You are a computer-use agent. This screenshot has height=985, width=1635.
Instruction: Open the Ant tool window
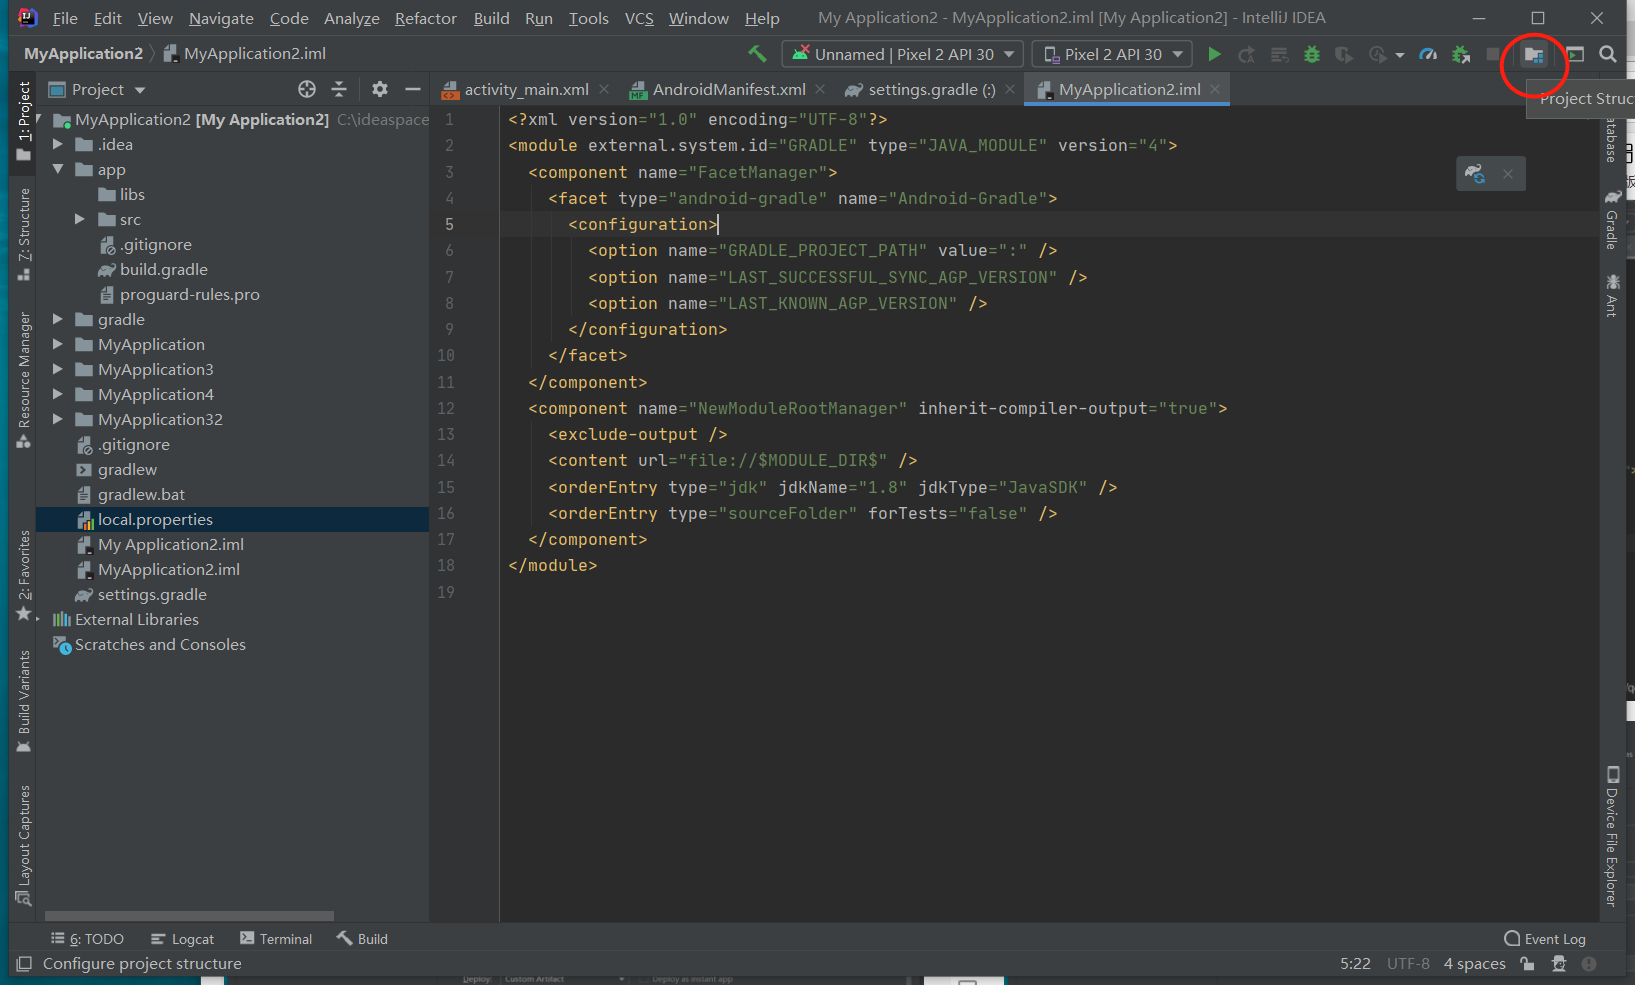pyautogui.click(x=1612, y=296)
